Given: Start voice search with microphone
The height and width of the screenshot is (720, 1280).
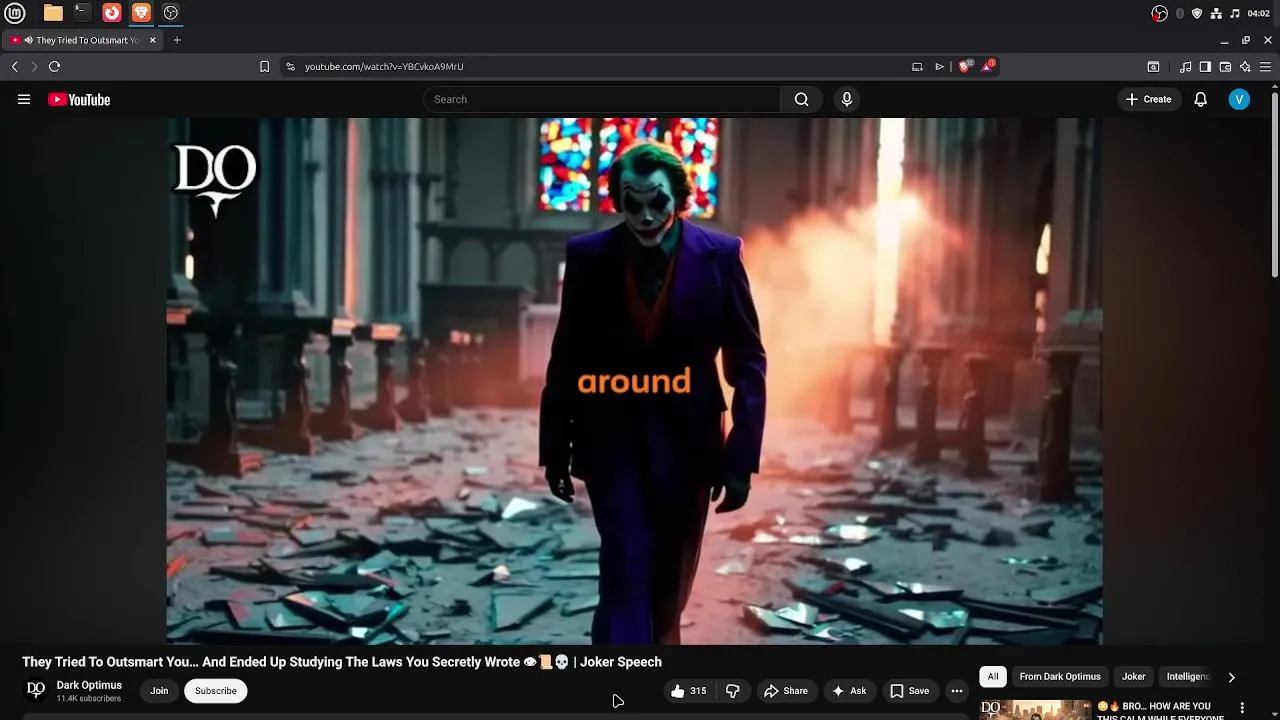Looking at the screenshot, I should (847, 99).
